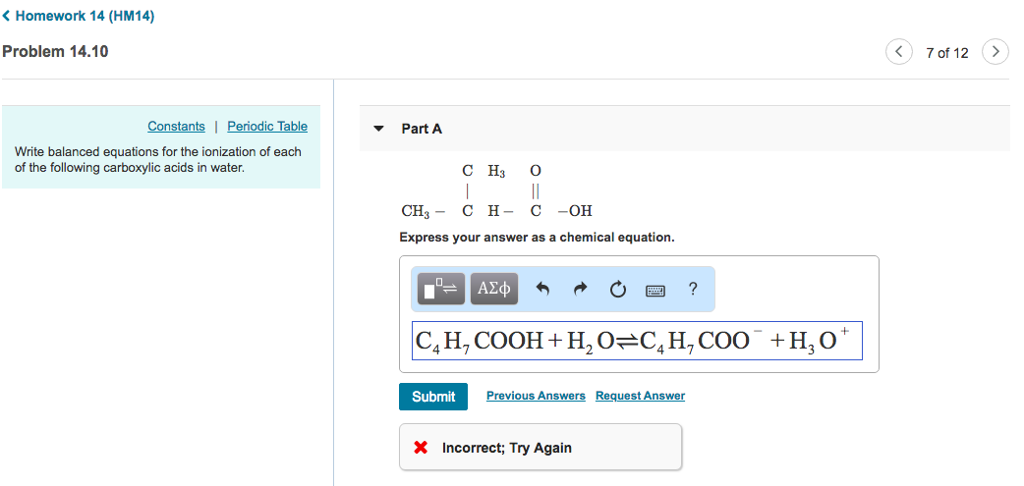The image size is (1024, 486).
Task: Click the carboxylic acid structure diagram
Action: tap(496, 191)
